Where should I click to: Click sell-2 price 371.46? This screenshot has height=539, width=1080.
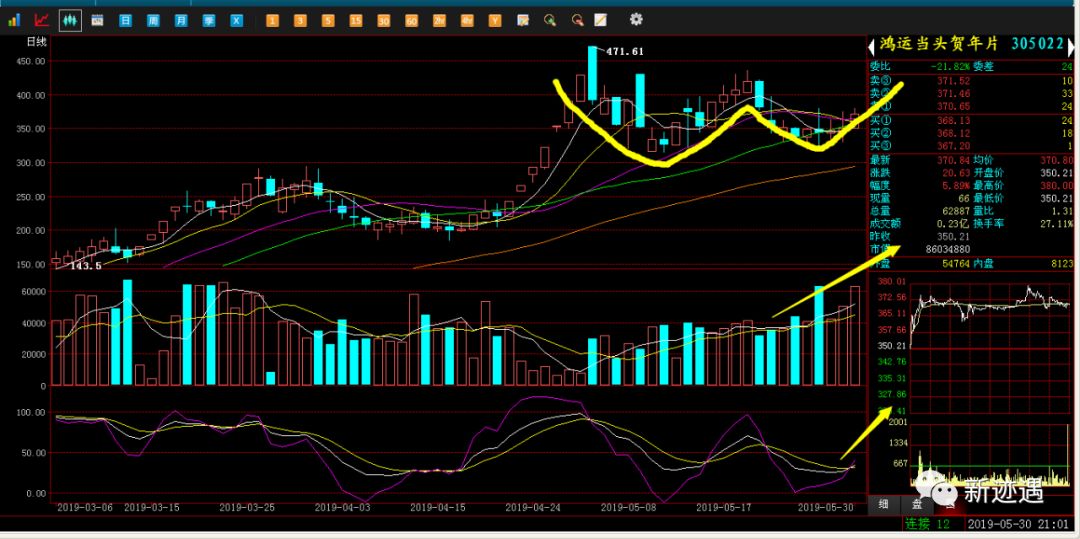click(x=954, y=93)
